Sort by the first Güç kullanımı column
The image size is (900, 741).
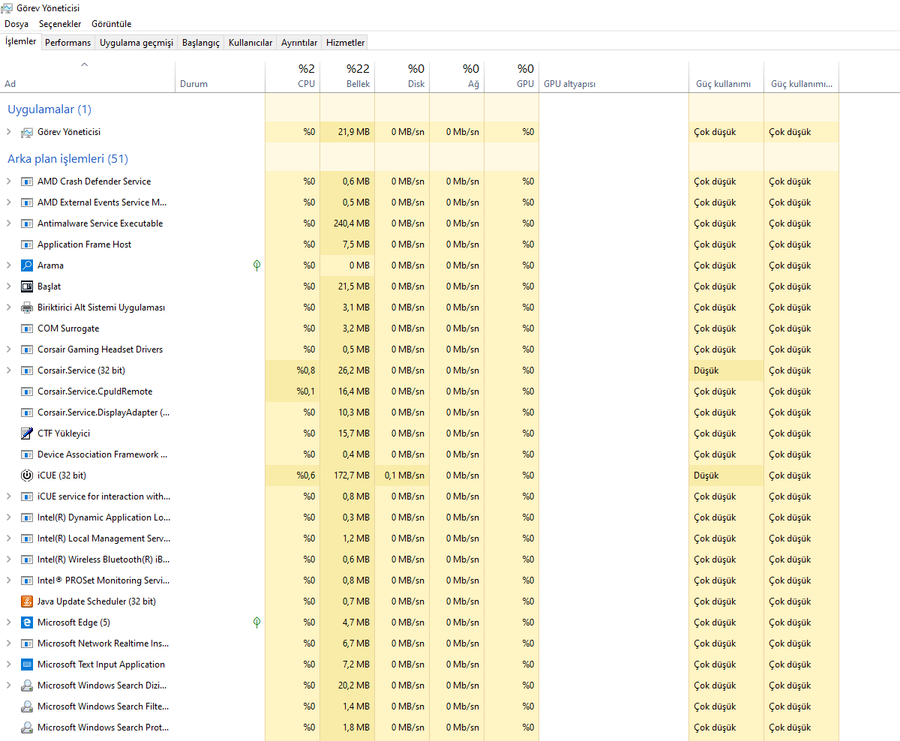tap(726, 76)
